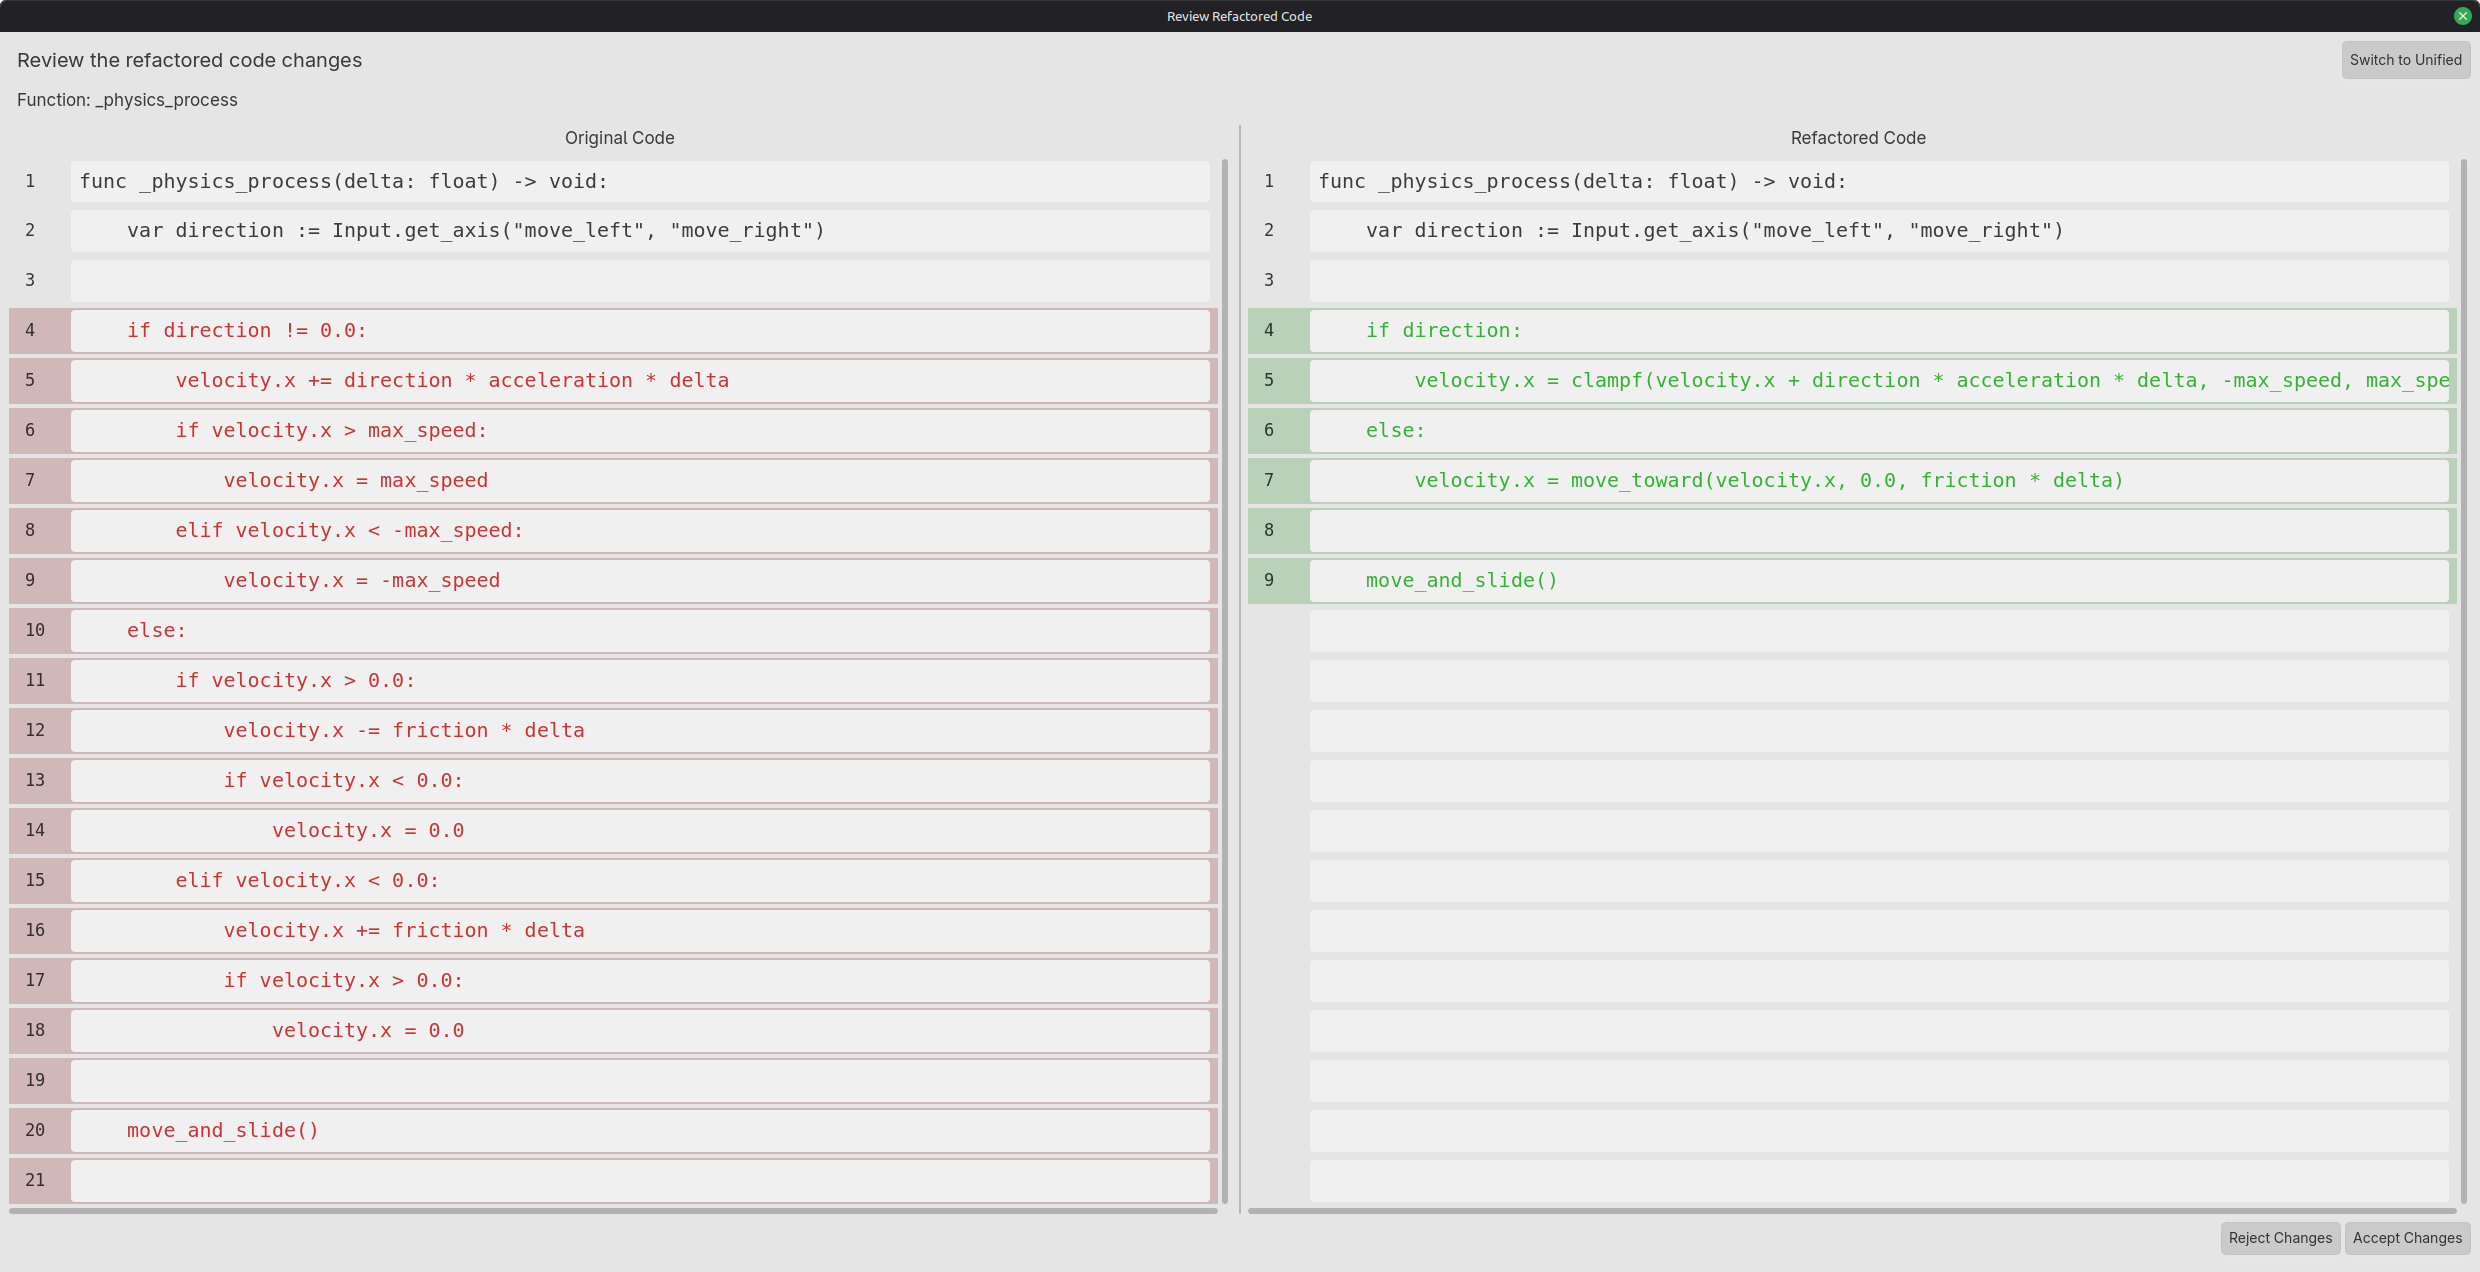Click refactored line with move_toward call
This screenshot has height=1272, width=2480.
(x=1879, y=481)
